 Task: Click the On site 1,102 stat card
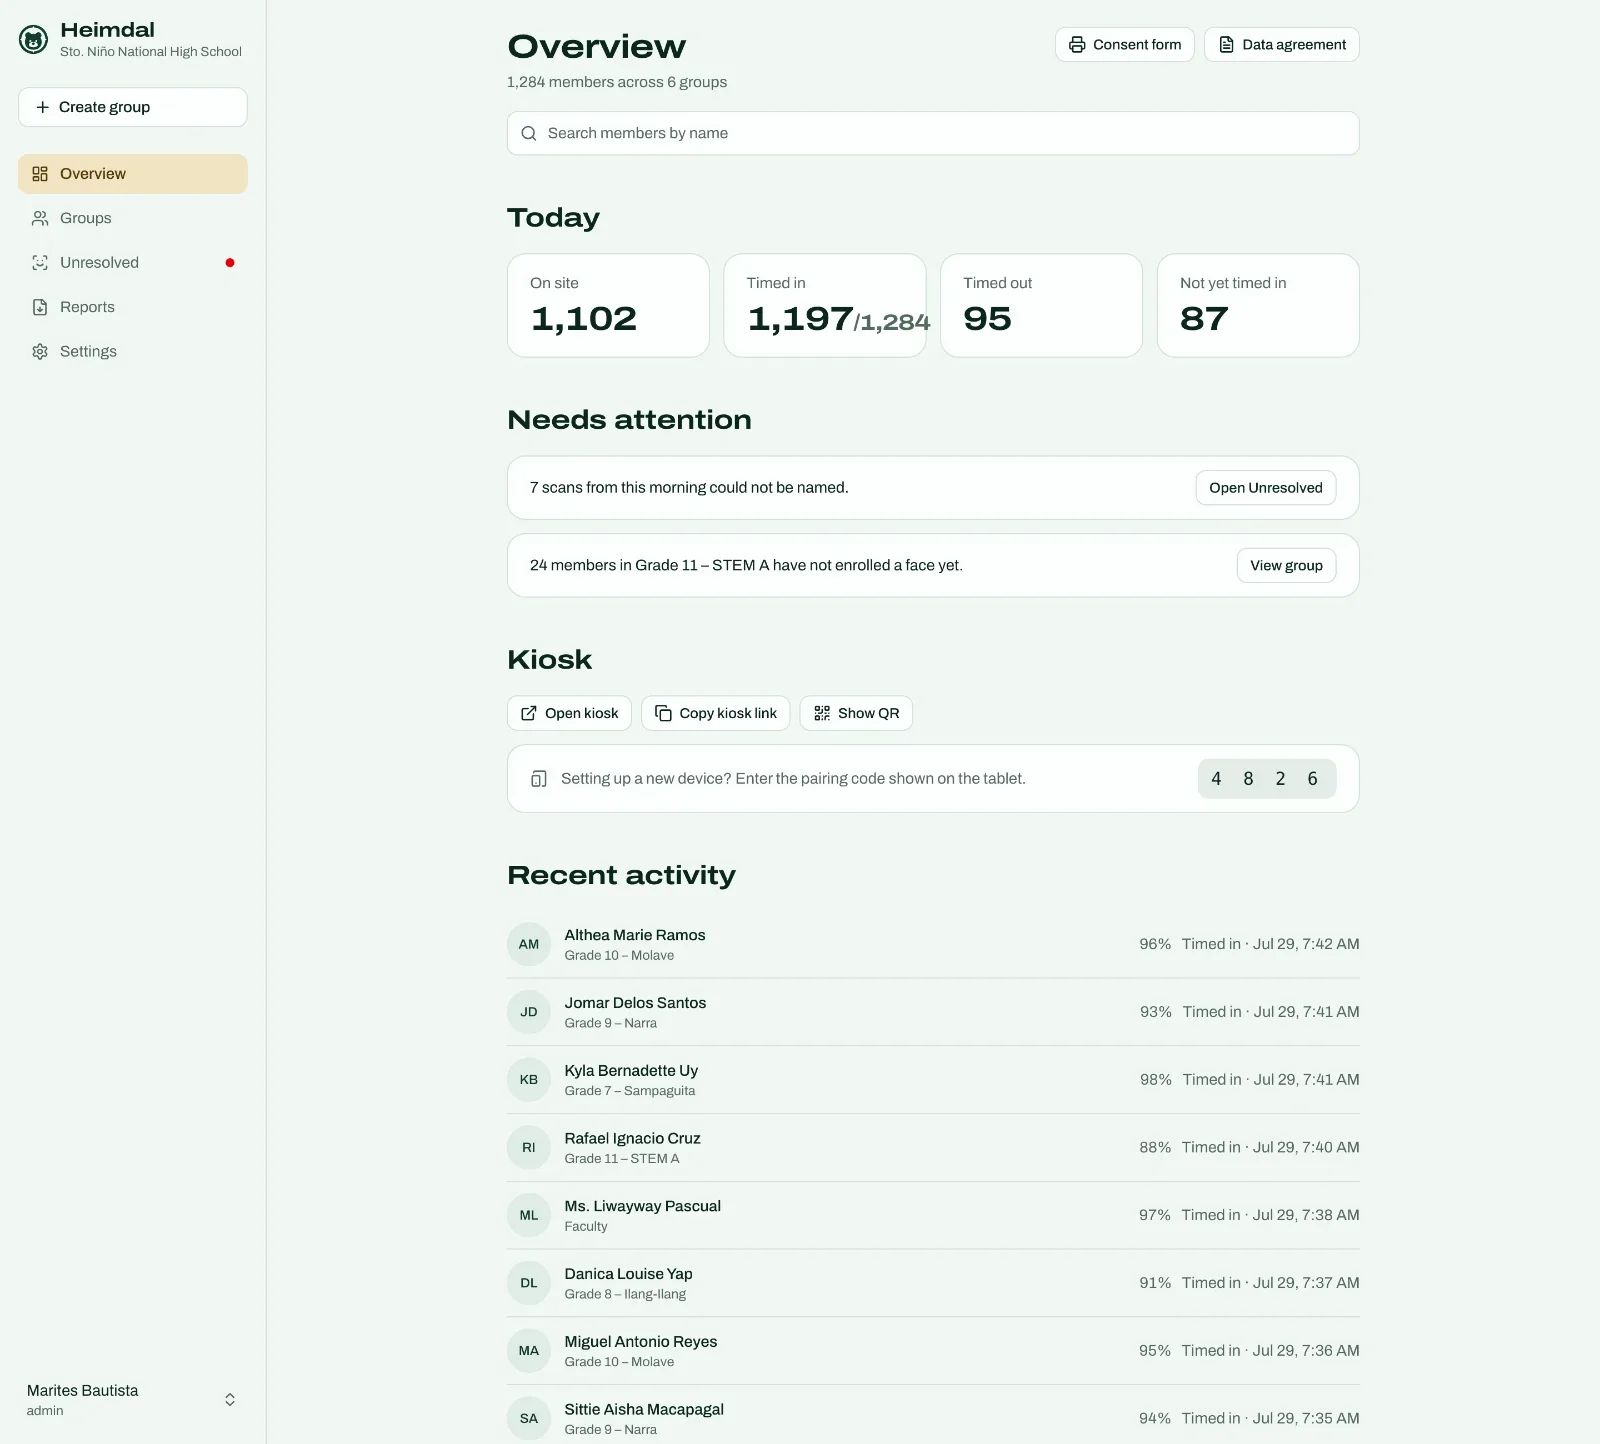click(x=608, y=305)
